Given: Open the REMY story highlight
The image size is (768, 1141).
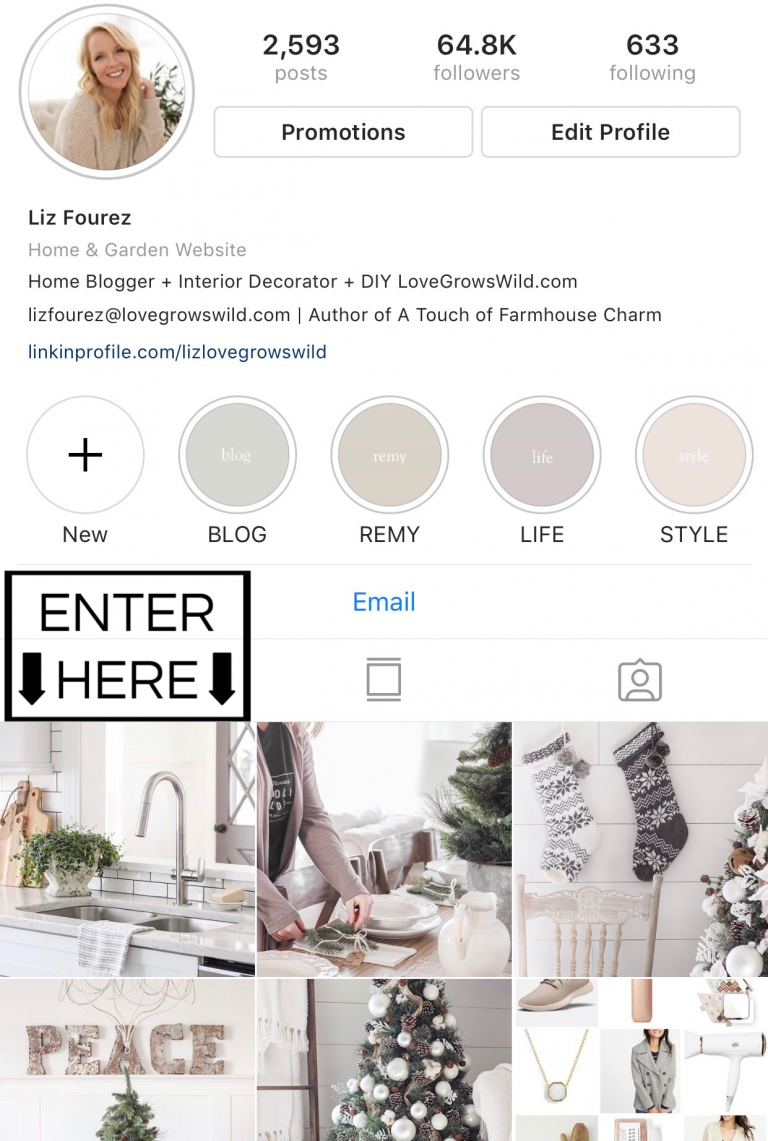Looking at the screenshot, I should point(389,455).
